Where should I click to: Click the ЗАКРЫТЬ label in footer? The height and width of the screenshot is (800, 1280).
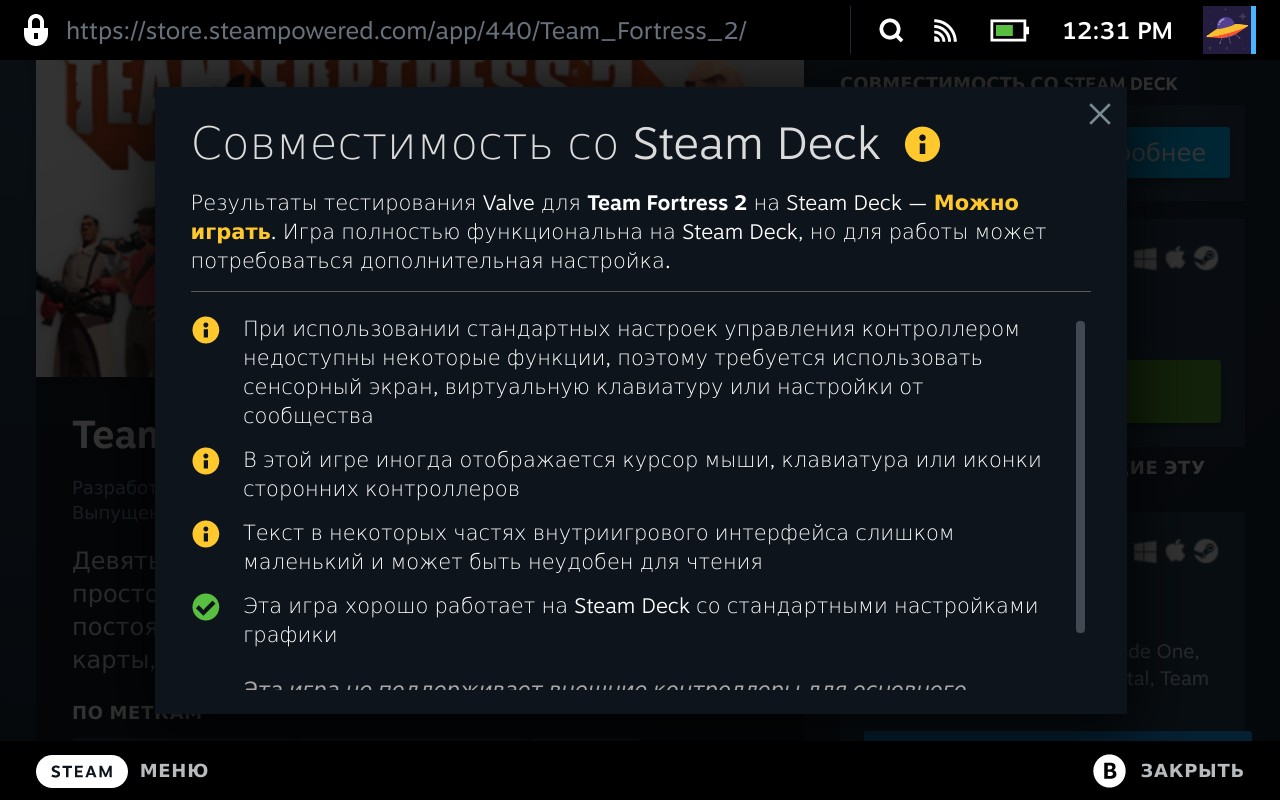click(1192, 771)
